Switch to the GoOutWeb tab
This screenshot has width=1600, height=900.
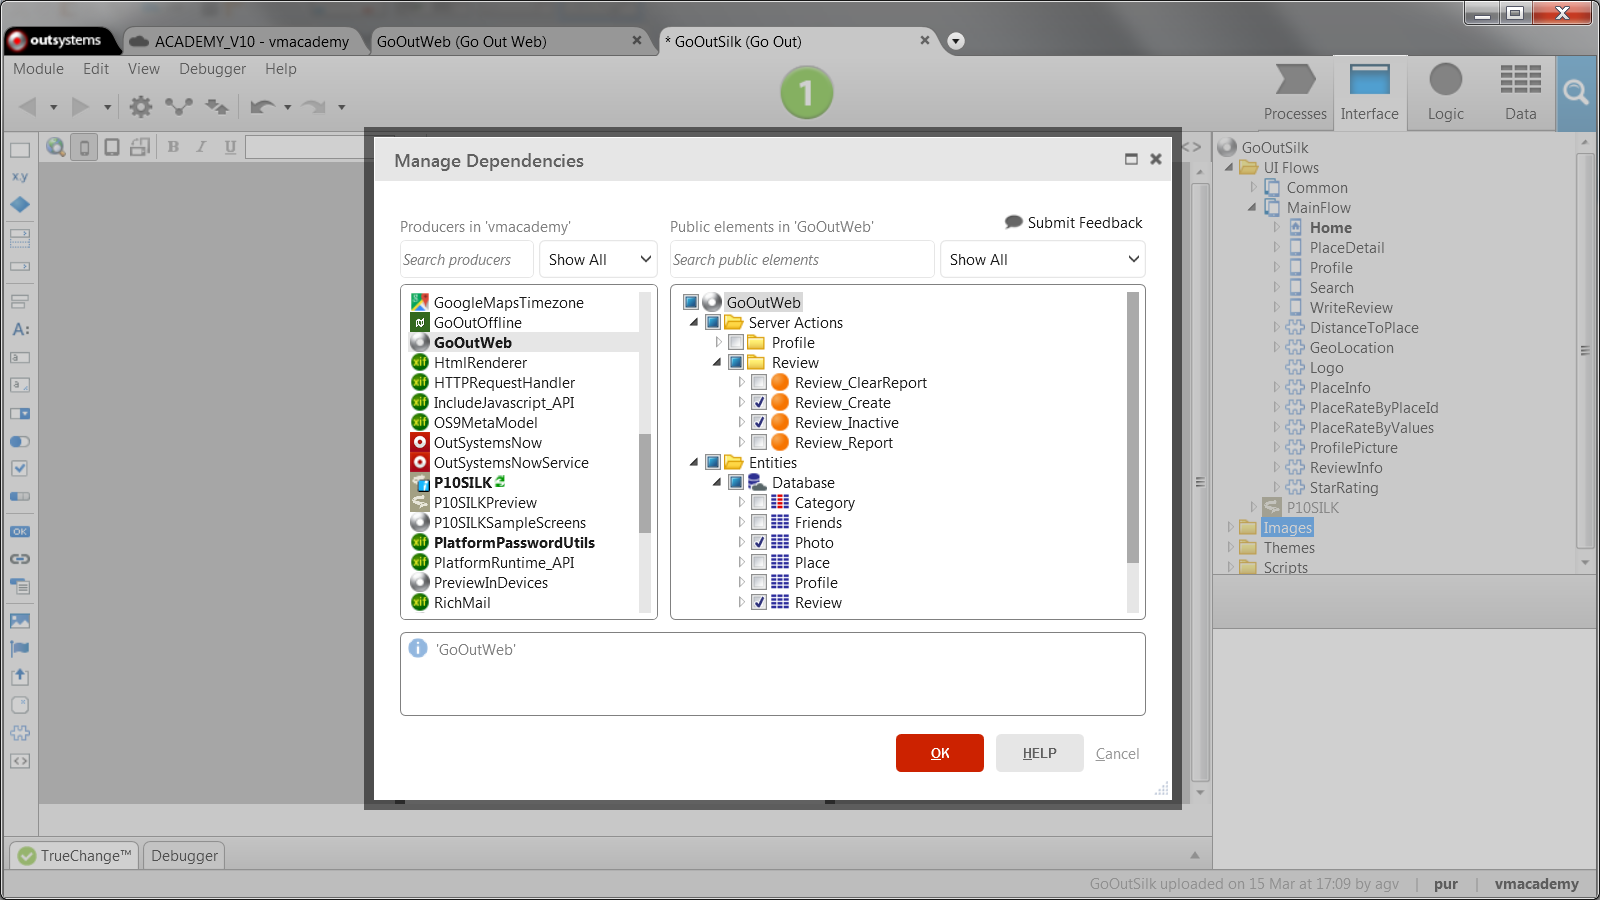(463, 42)
